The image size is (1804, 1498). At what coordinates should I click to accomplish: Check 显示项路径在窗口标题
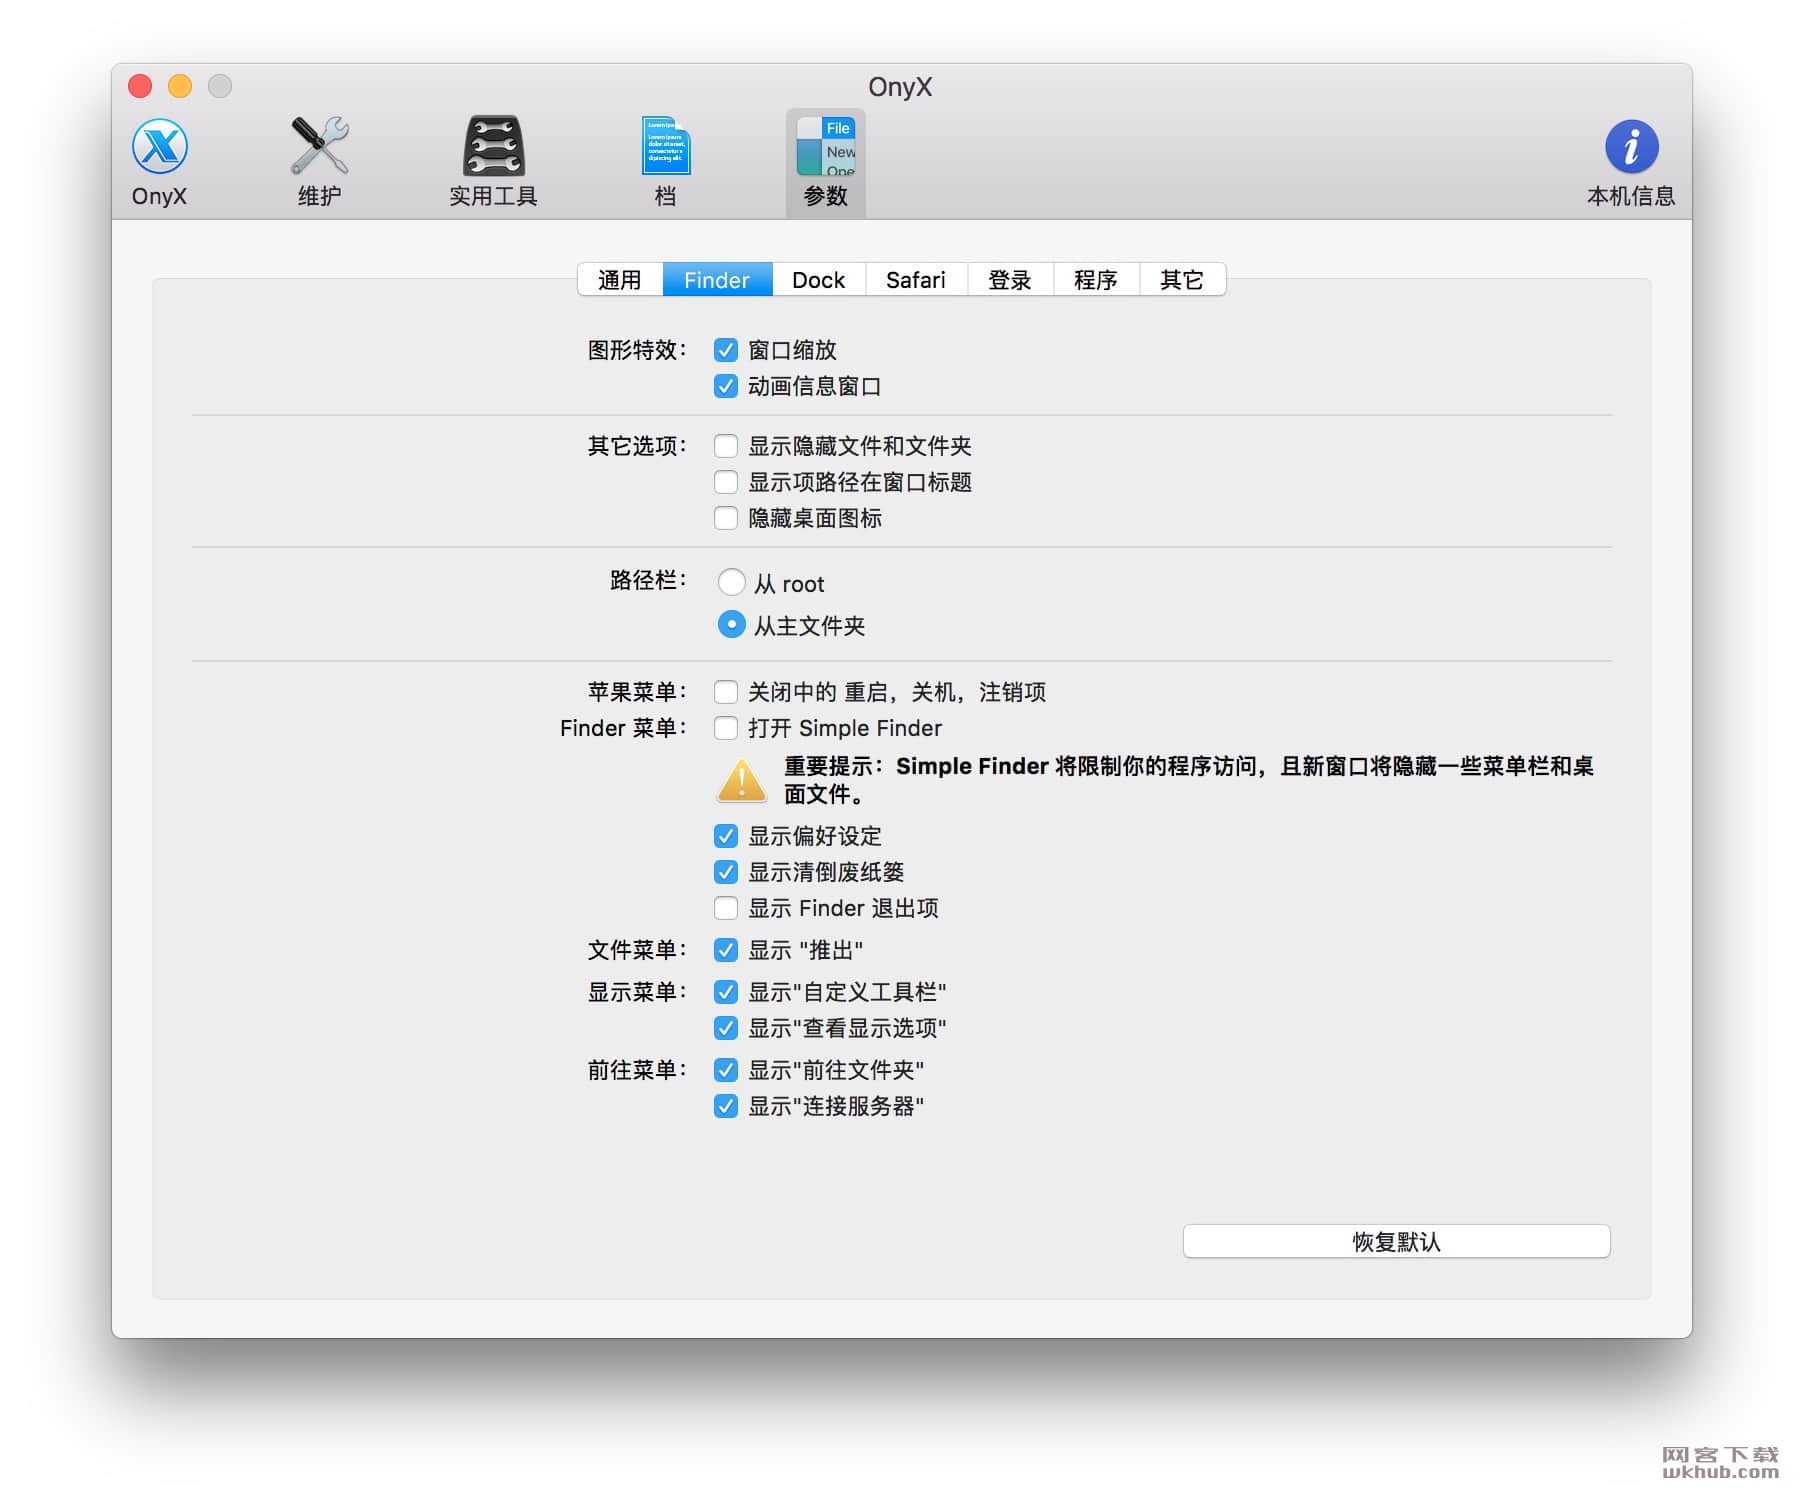coord(726,482)
